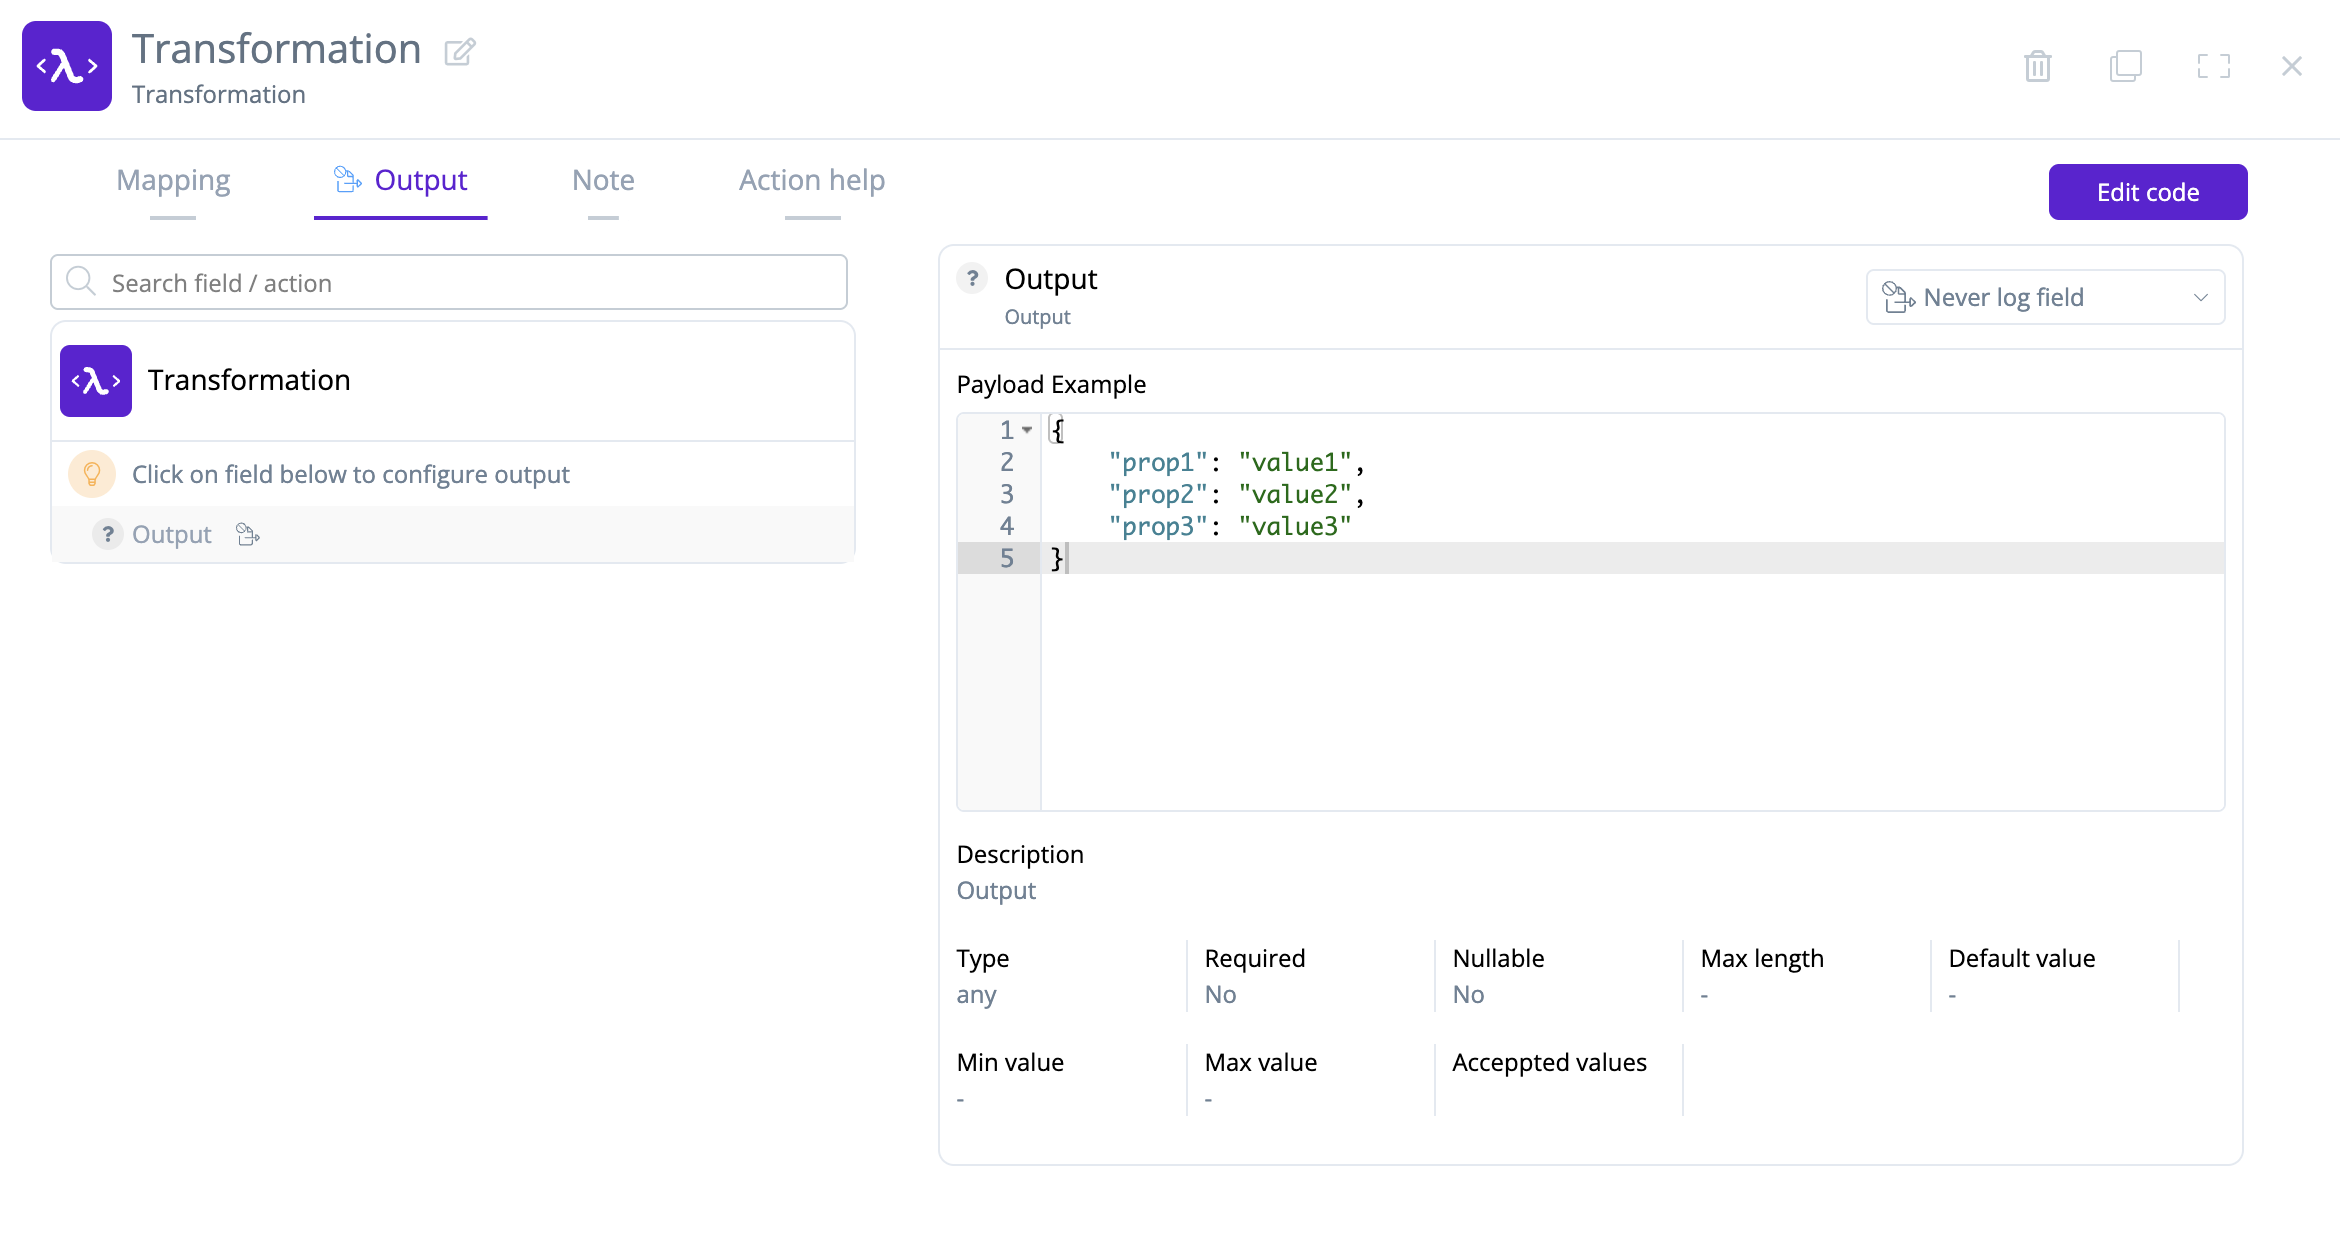Image resolution: width=2340 pixels, height=1243 pixels.
Task: Open the Never log field dropdown
Action: [2044, 297]
